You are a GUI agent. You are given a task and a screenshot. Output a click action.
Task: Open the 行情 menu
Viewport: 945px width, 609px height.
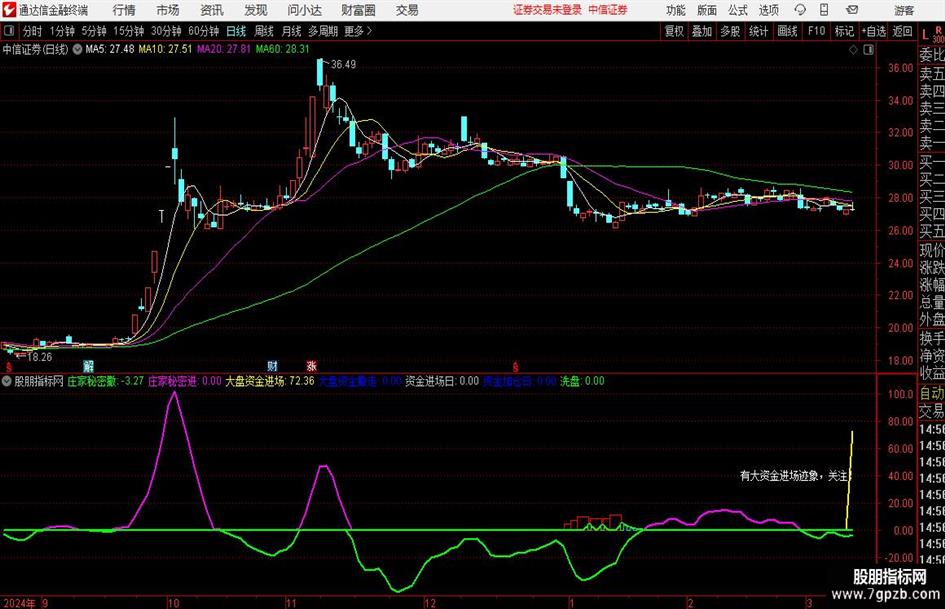[124, 10]
